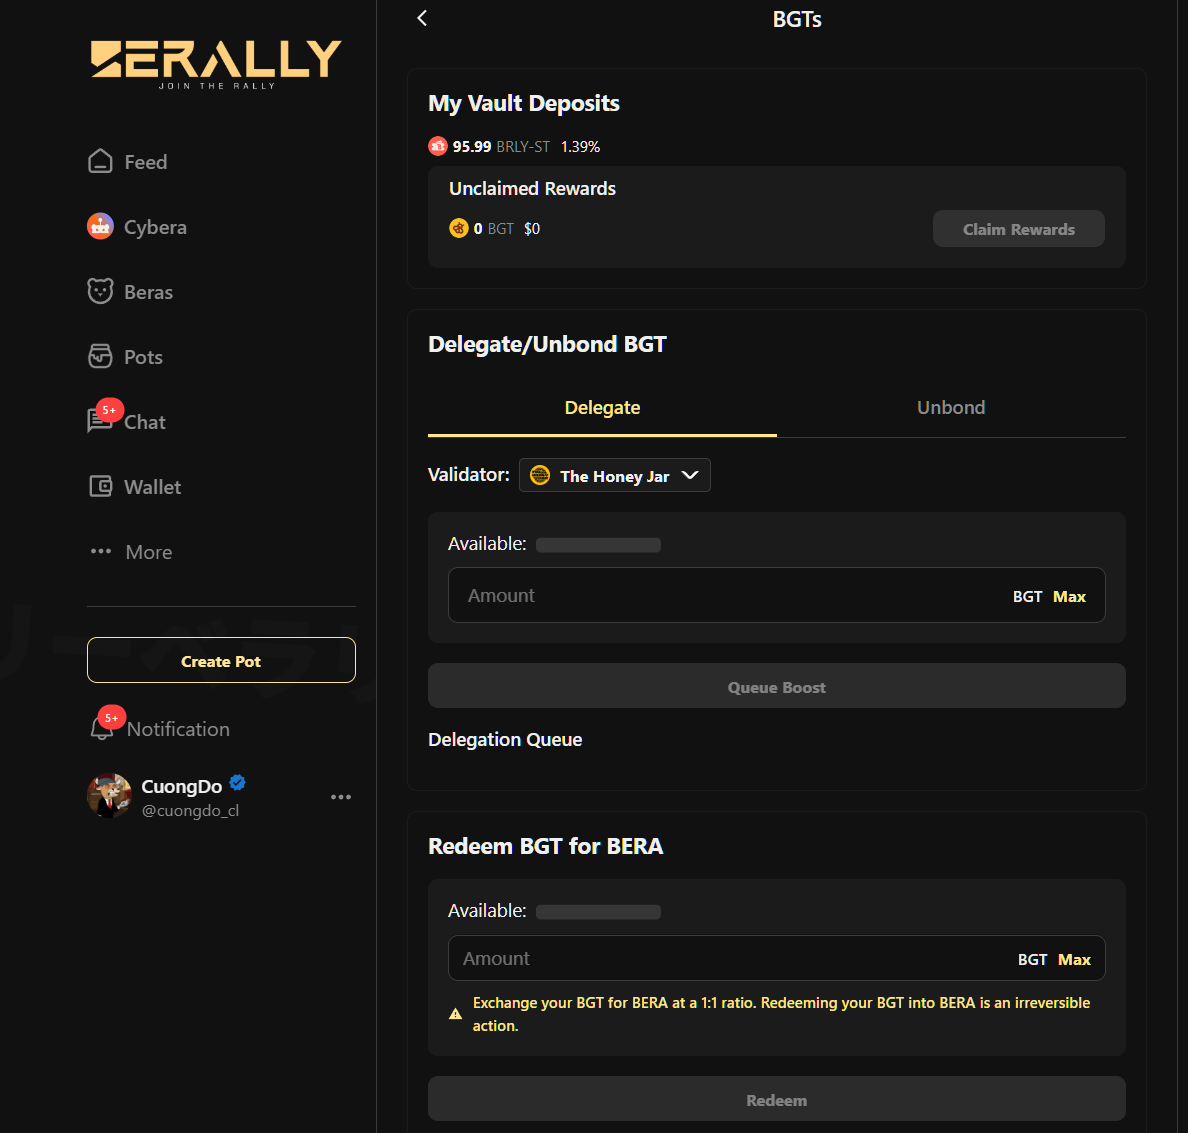1188x1133 pixels.
Task: Click Max in the delegate amount field
Action: tap(1069, 597)
